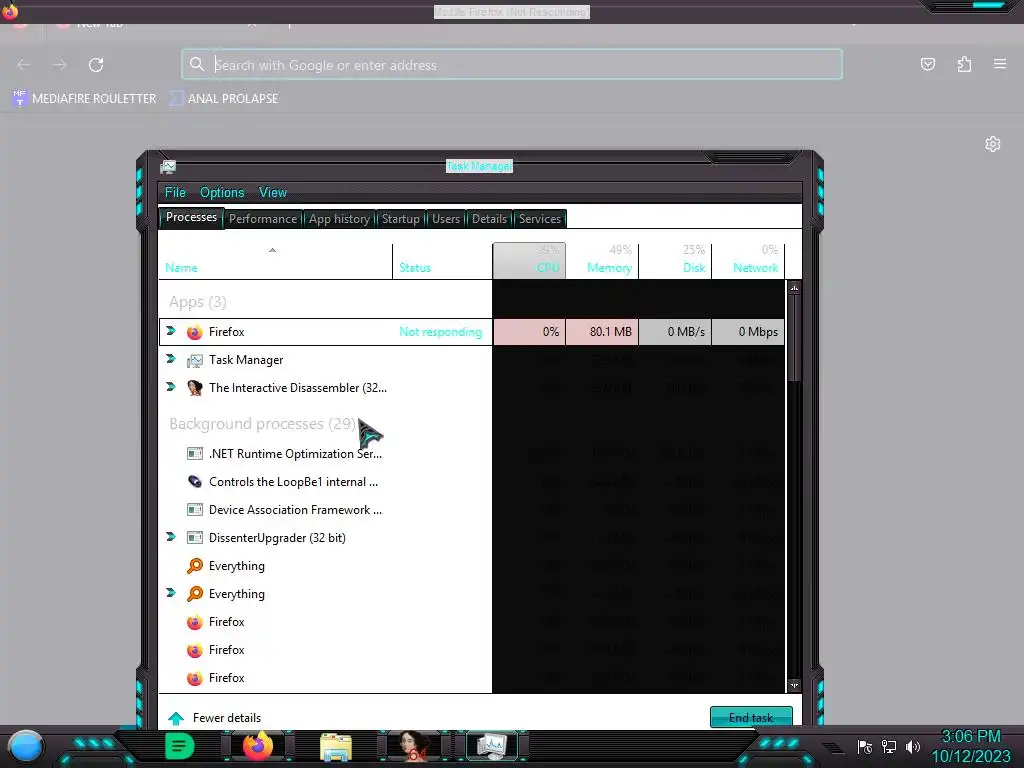Click the Firefox address search field
The image size is (1024, 768).
click(512, 65)
